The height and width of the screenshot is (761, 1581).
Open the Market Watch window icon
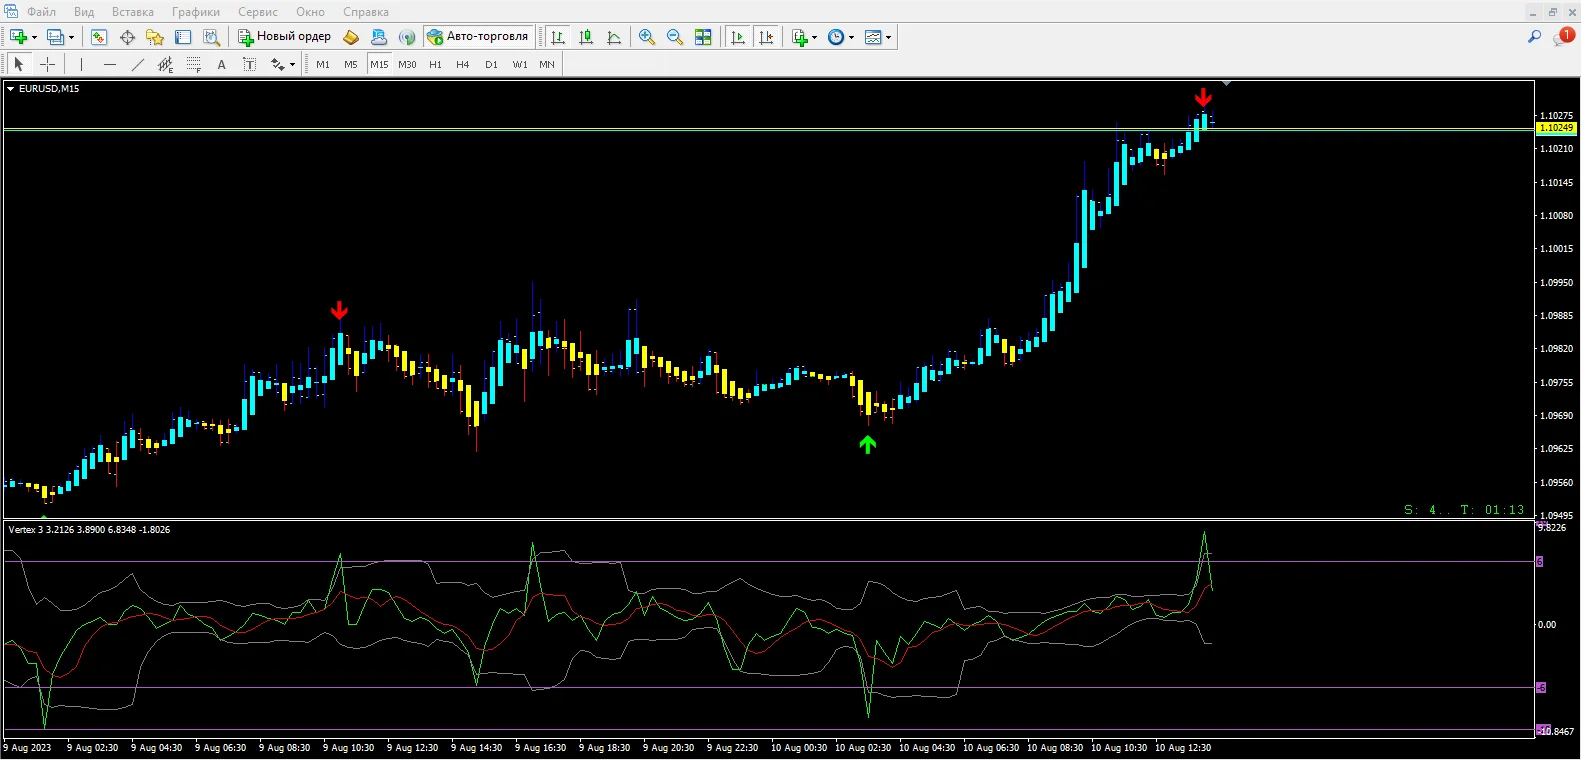point(99,37)
